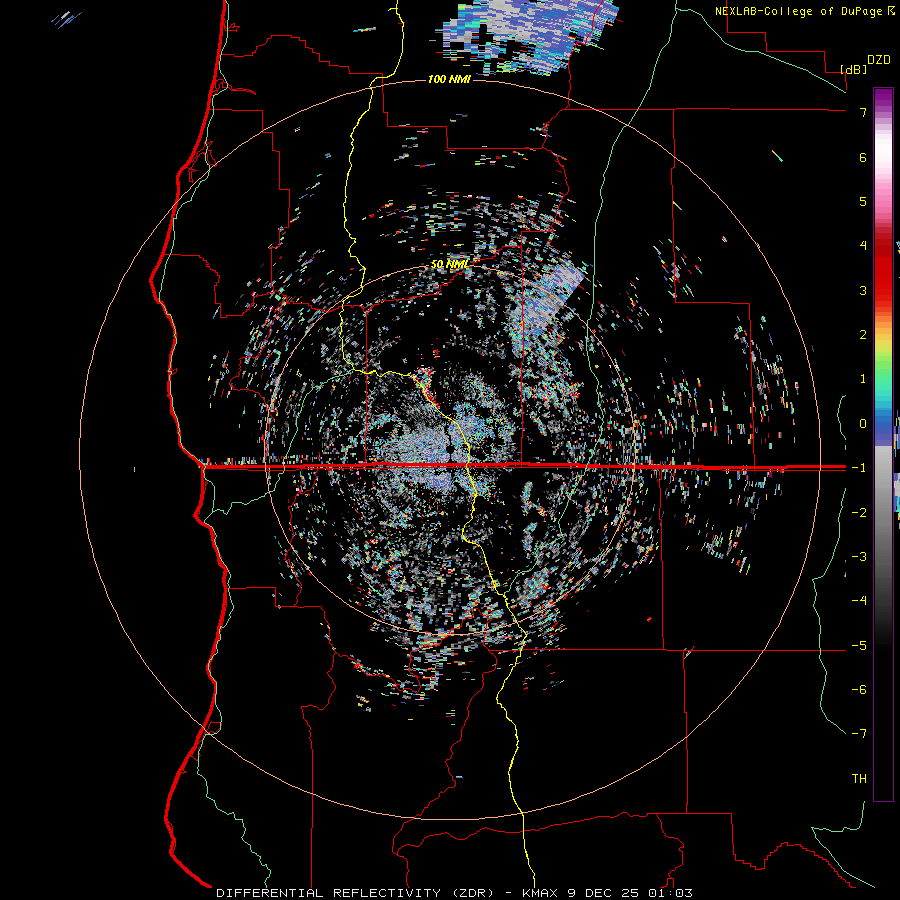The height and width of the screenshot is (900, 900).
Task: Click the -6 value on the color scale
Action: point(859,690)
